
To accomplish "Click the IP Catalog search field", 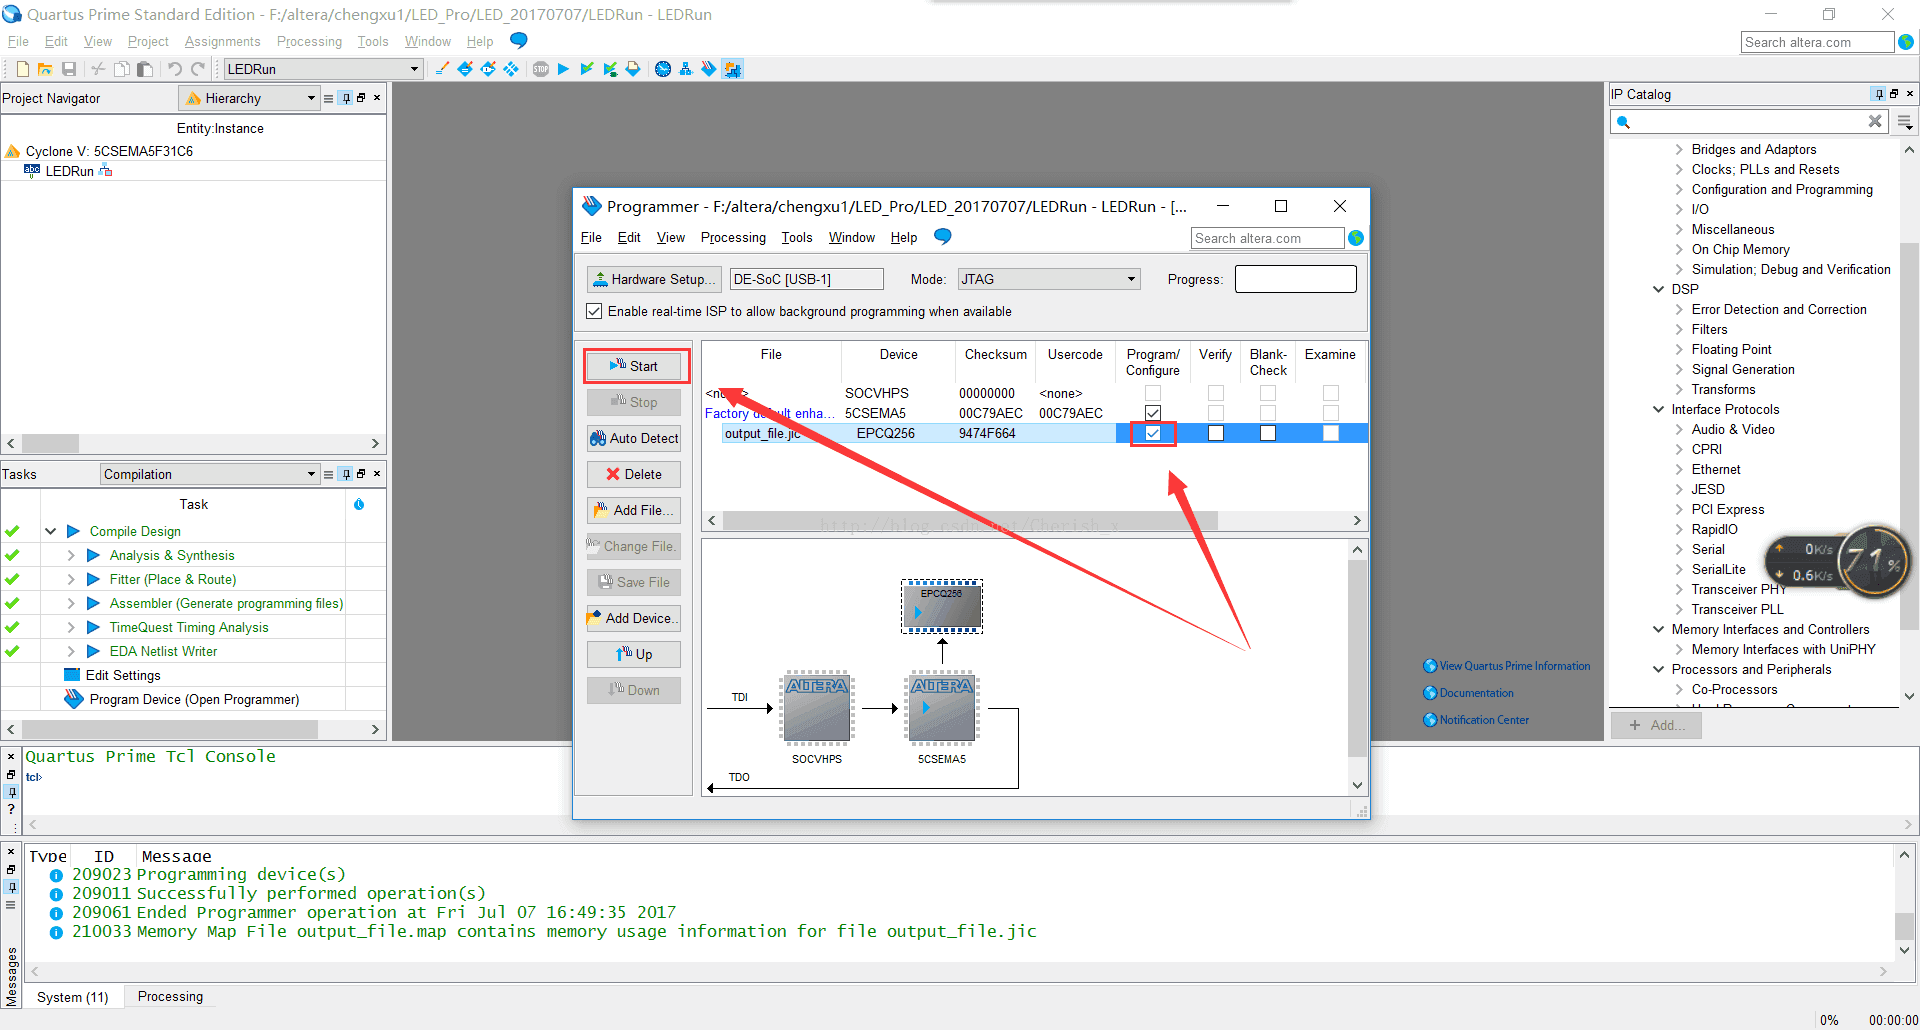I will point(1750,122).
